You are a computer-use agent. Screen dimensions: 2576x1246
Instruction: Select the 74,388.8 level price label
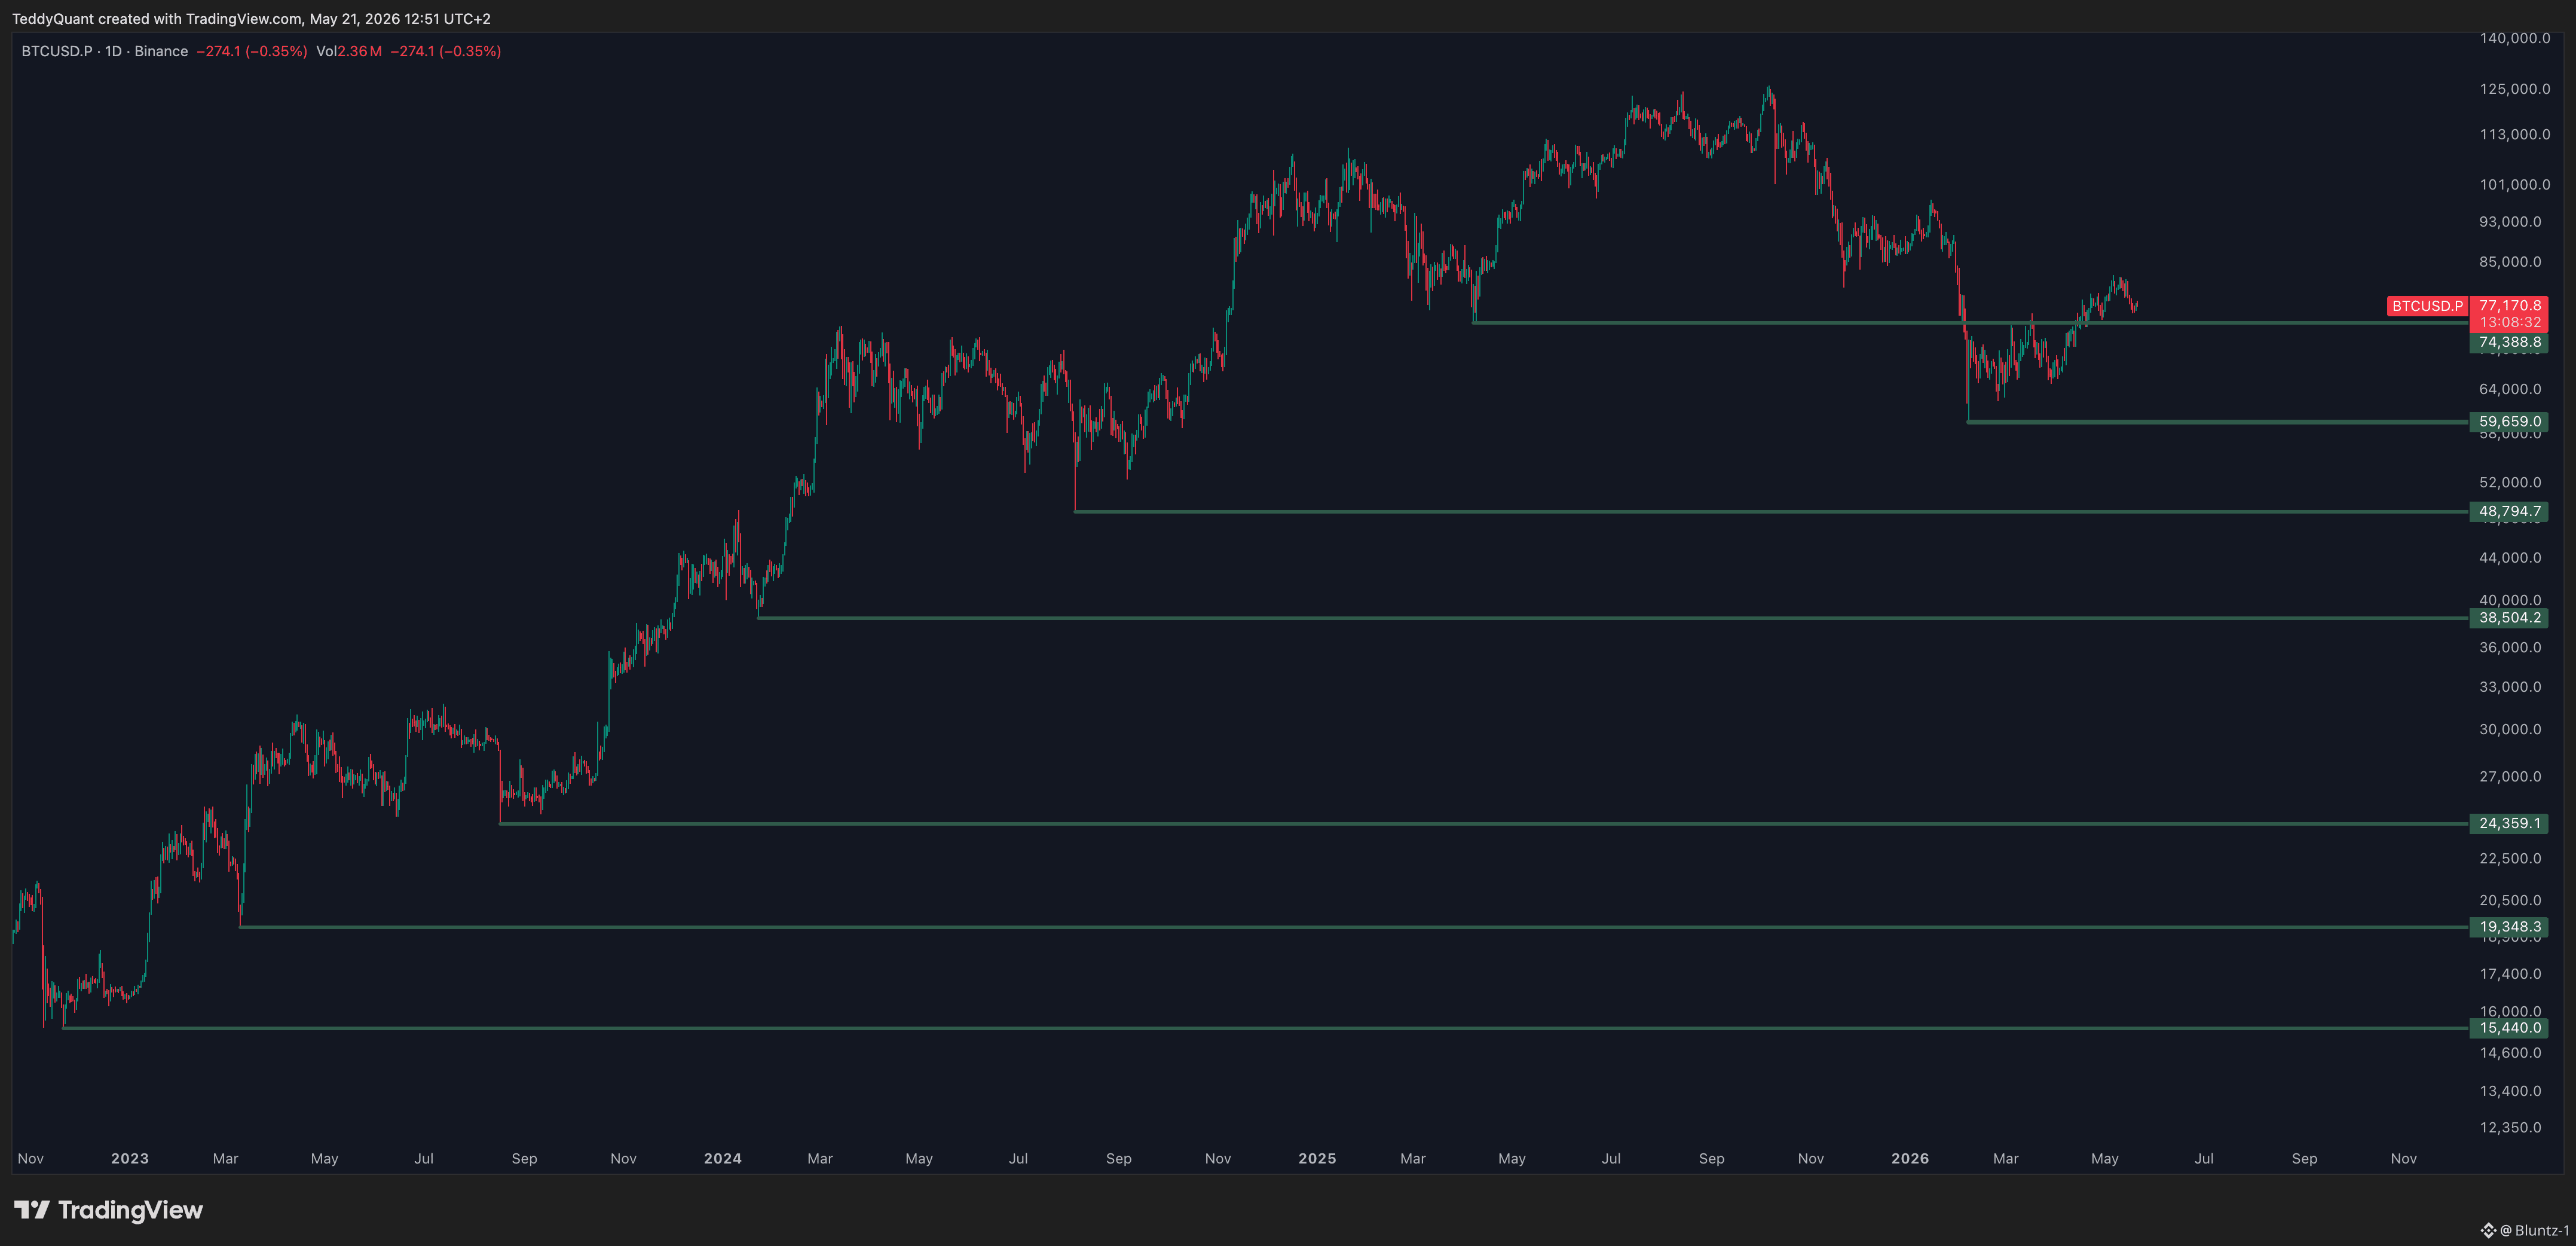[x=2509, y=342]
